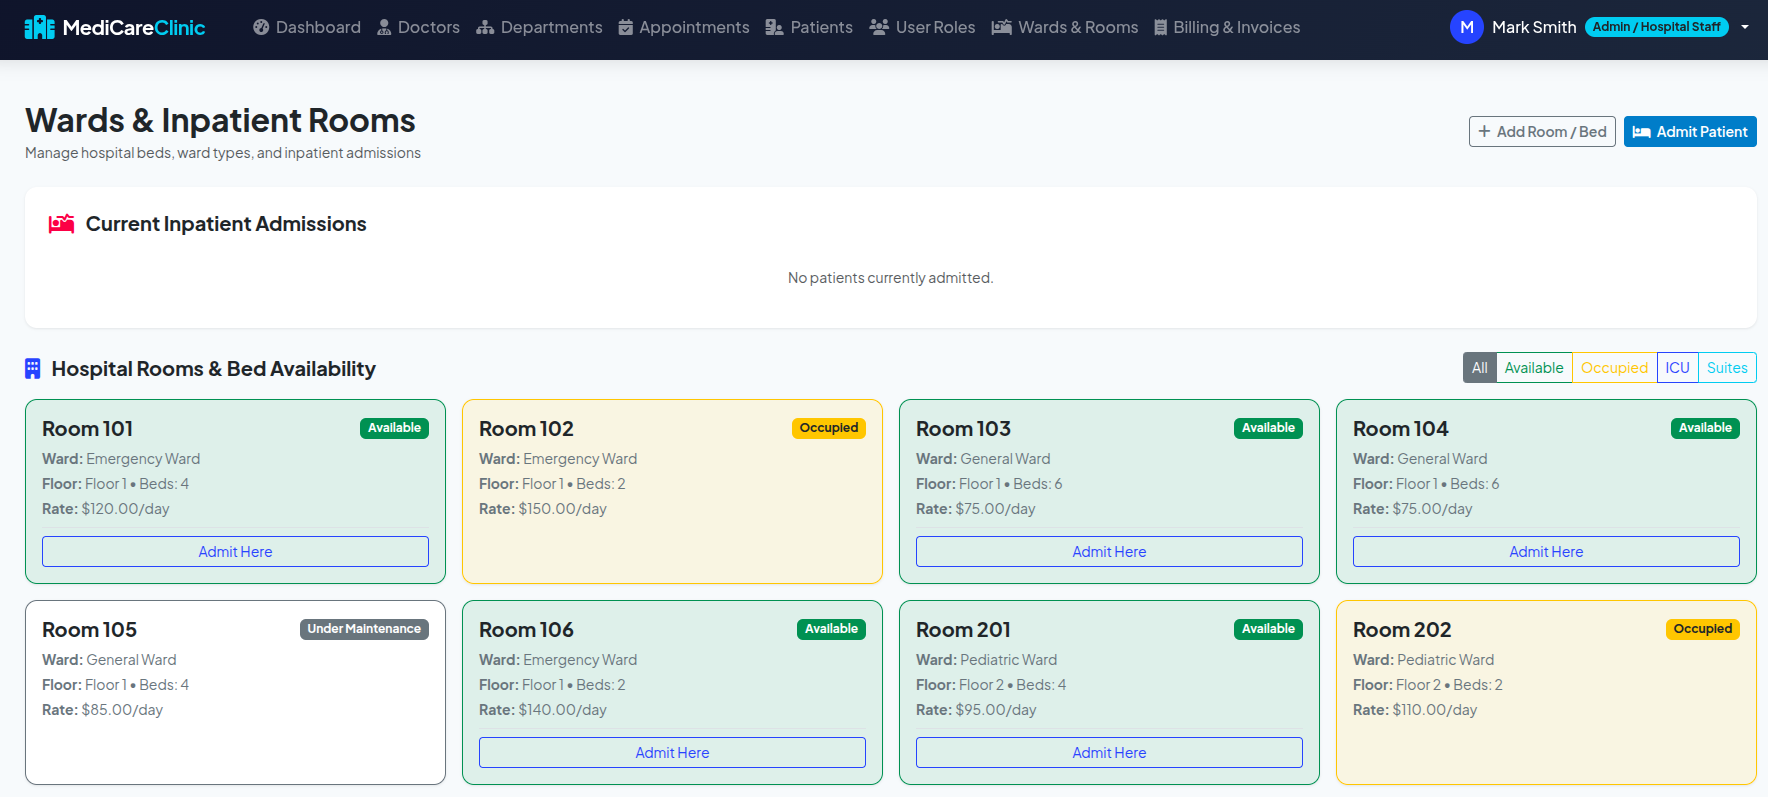The height and width of the screenshot is (797, 1768).
Task: Open the Appointments menu item
Action: coord(684,27)
